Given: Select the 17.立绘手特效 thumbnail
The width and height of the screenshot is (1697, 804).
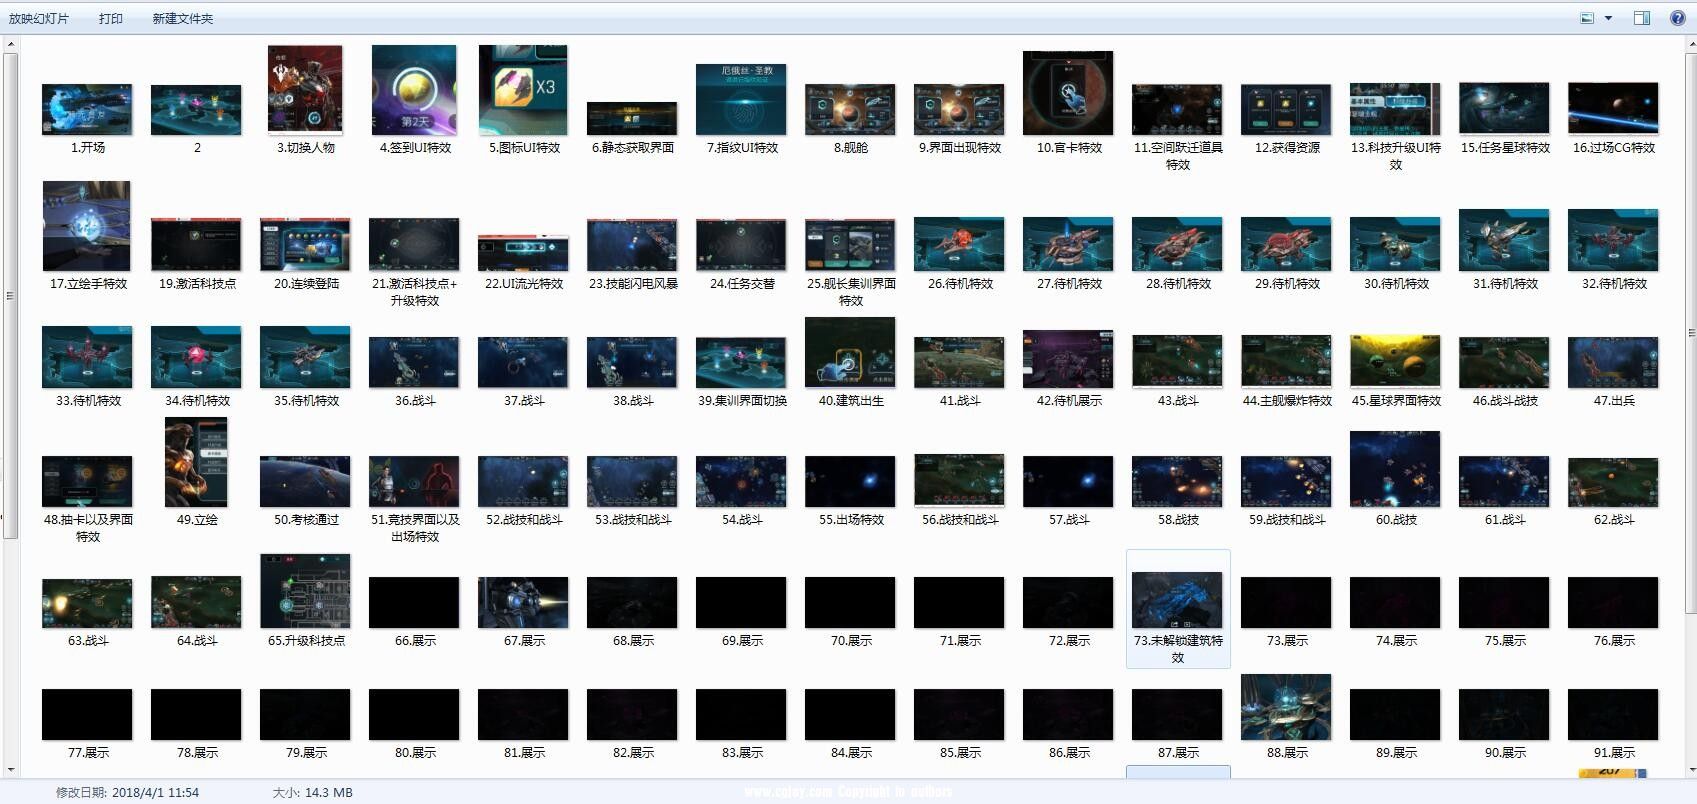Looking at the screenshot, I should [87, 226].
